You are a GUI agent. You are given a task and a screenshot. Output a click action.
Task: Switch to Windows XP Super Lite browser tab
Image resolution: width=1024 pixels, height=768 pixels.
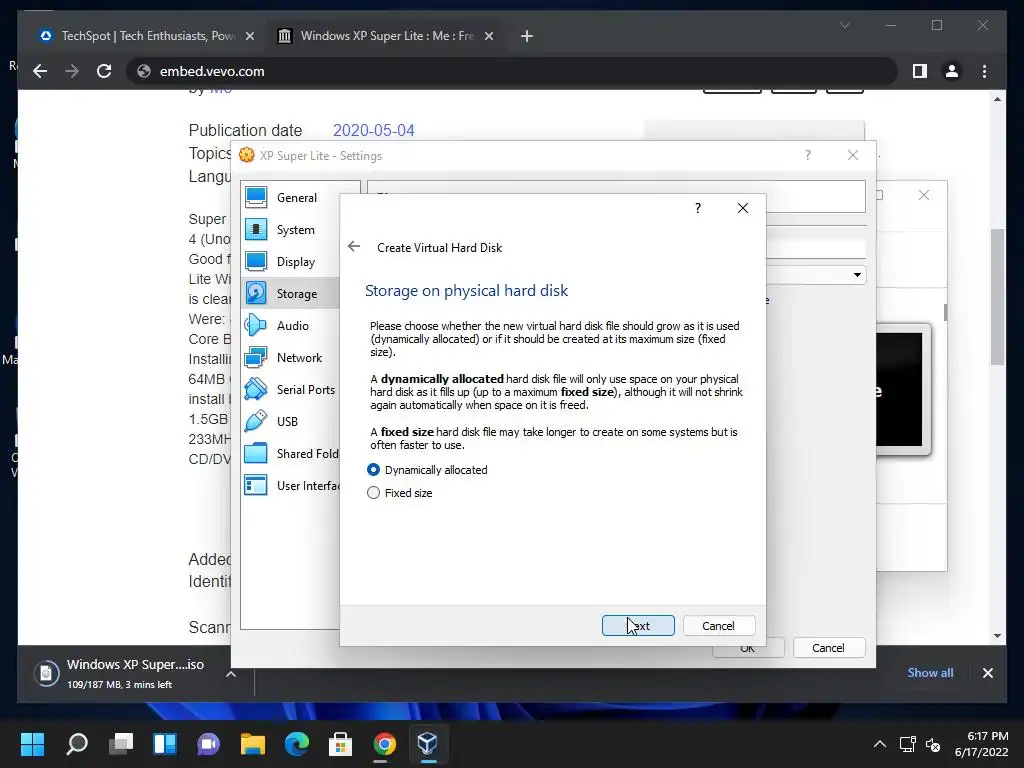coord(387,36)
